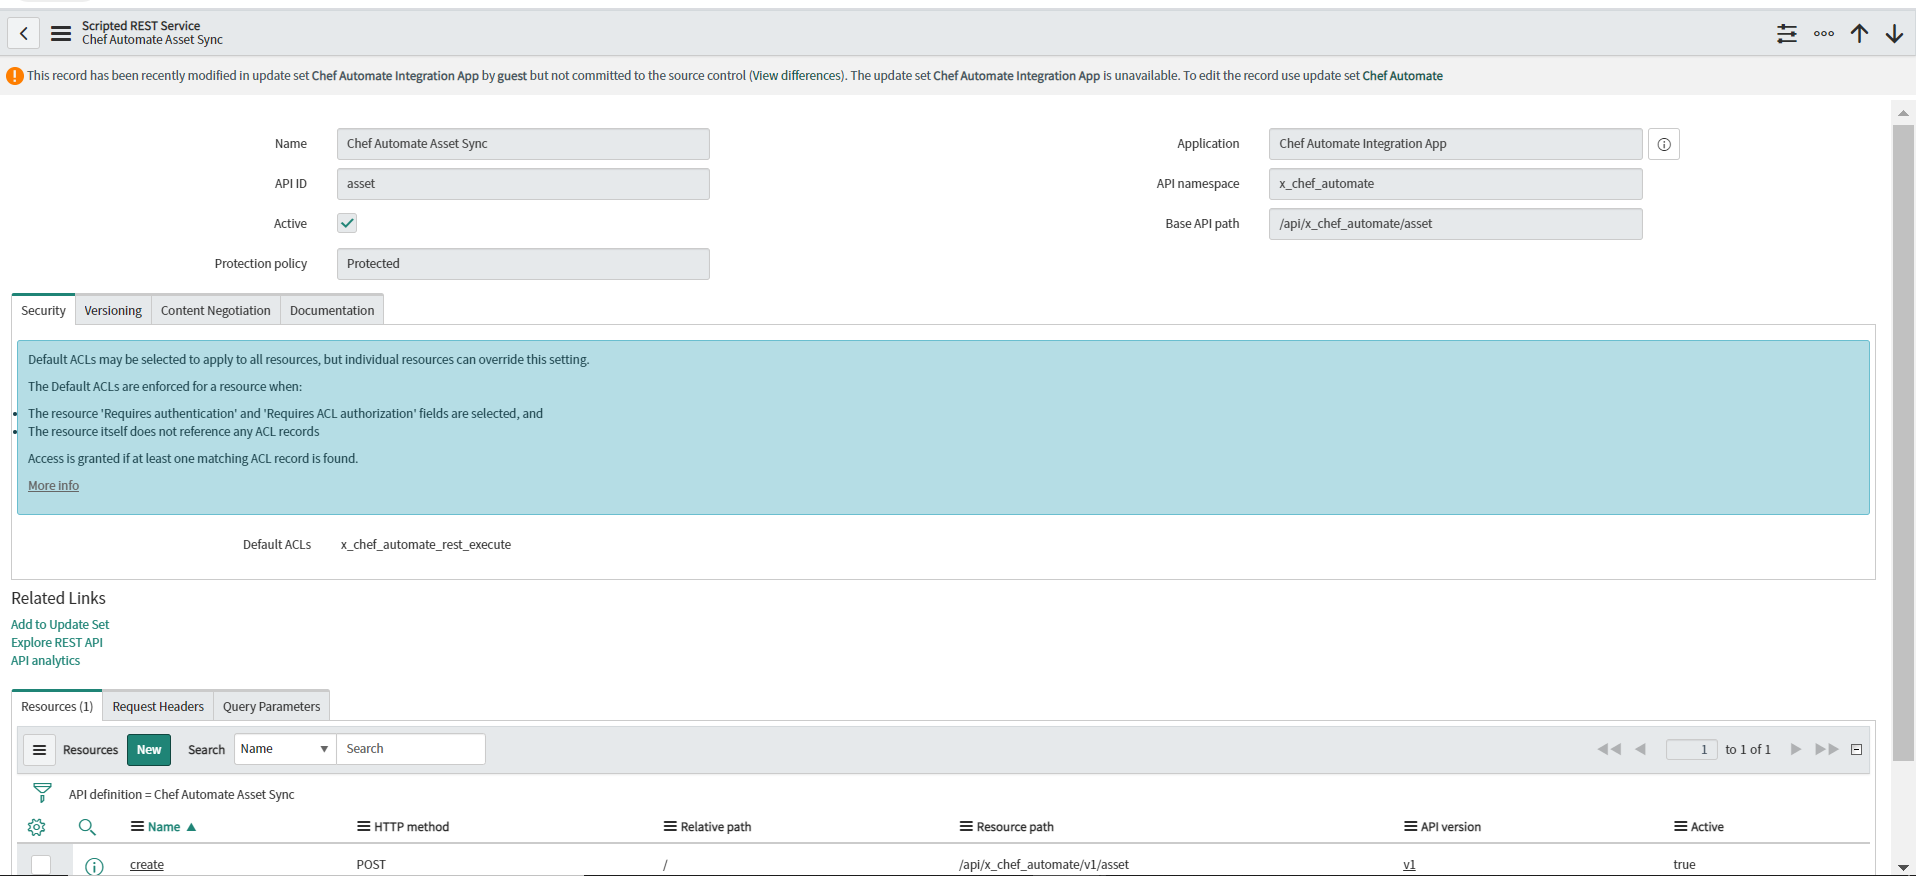Open the Resources list filter funnel icon

click(42, 793)
